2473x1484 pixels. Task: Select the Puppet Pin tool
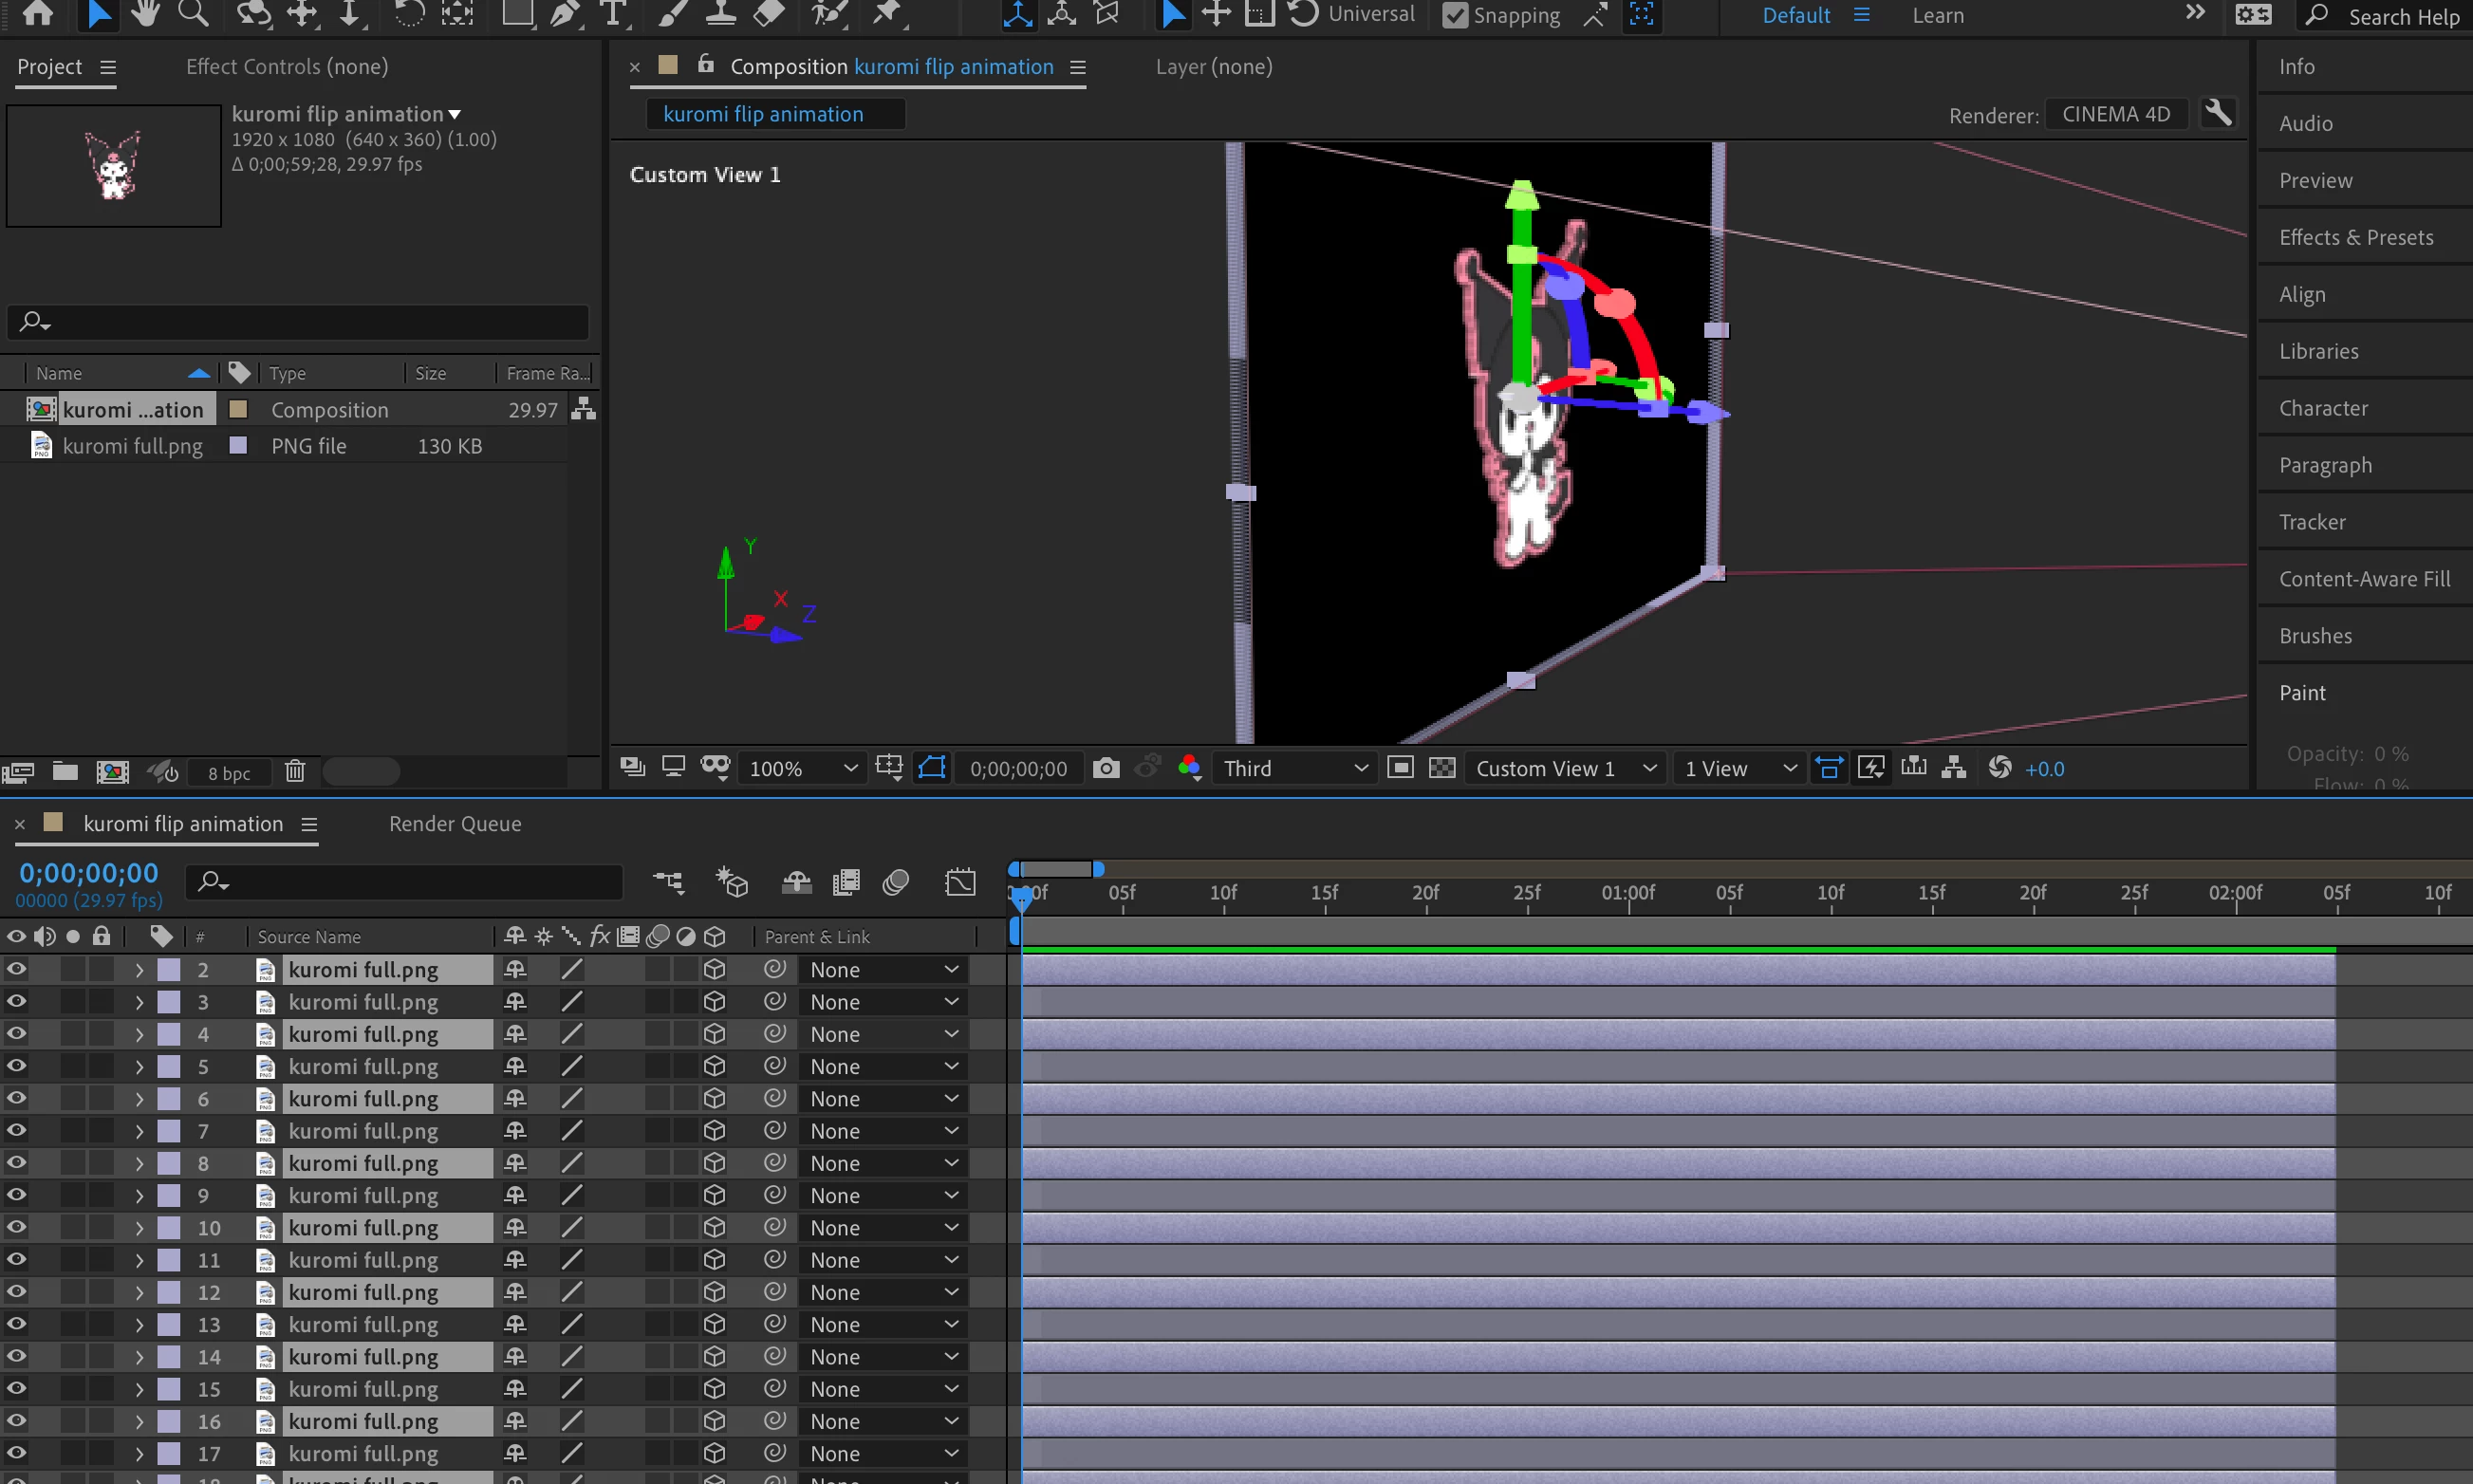pos(887,14)
